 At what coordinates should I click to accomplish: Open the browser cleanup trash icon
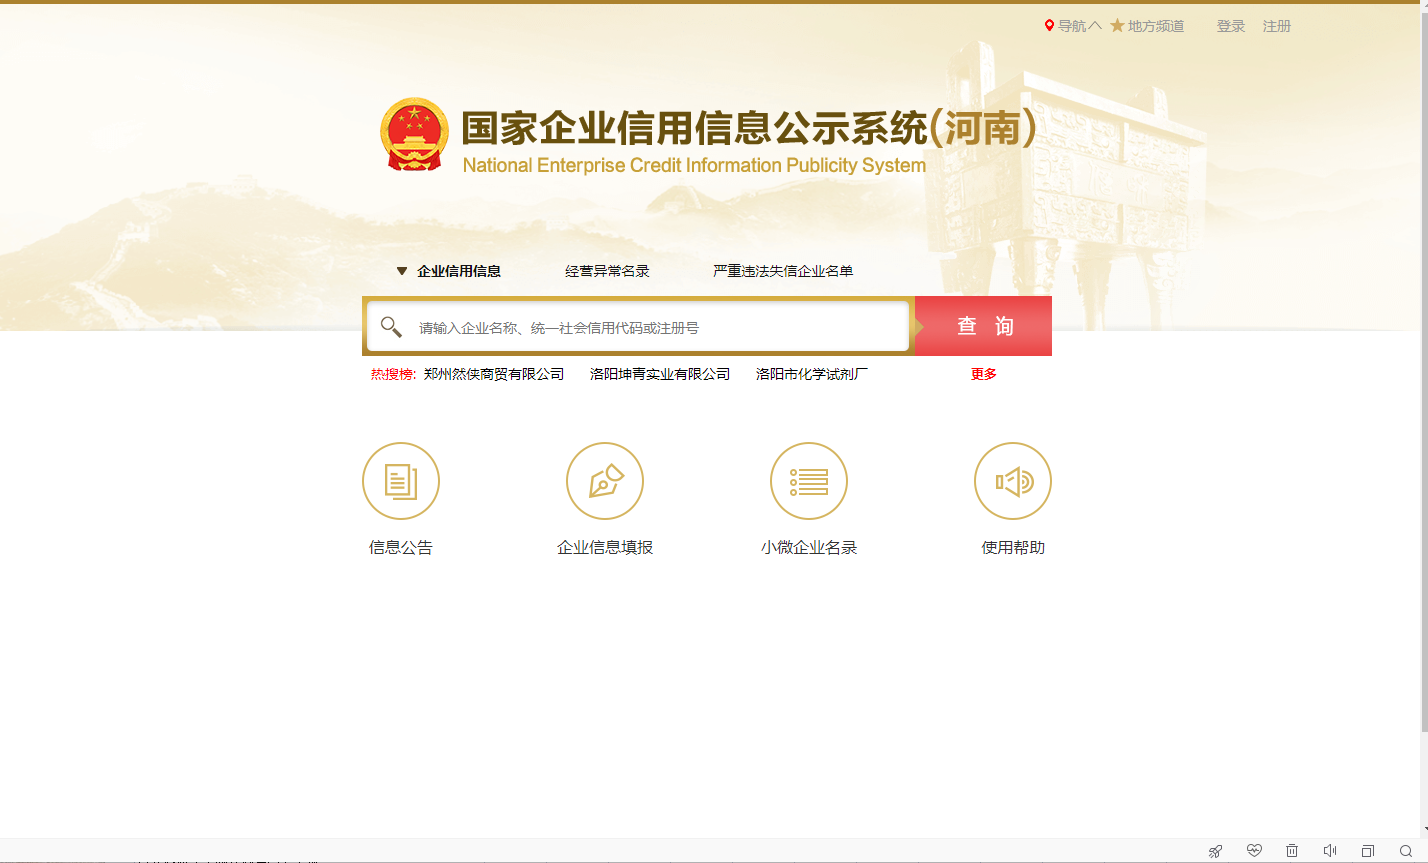click(1291, 850)
